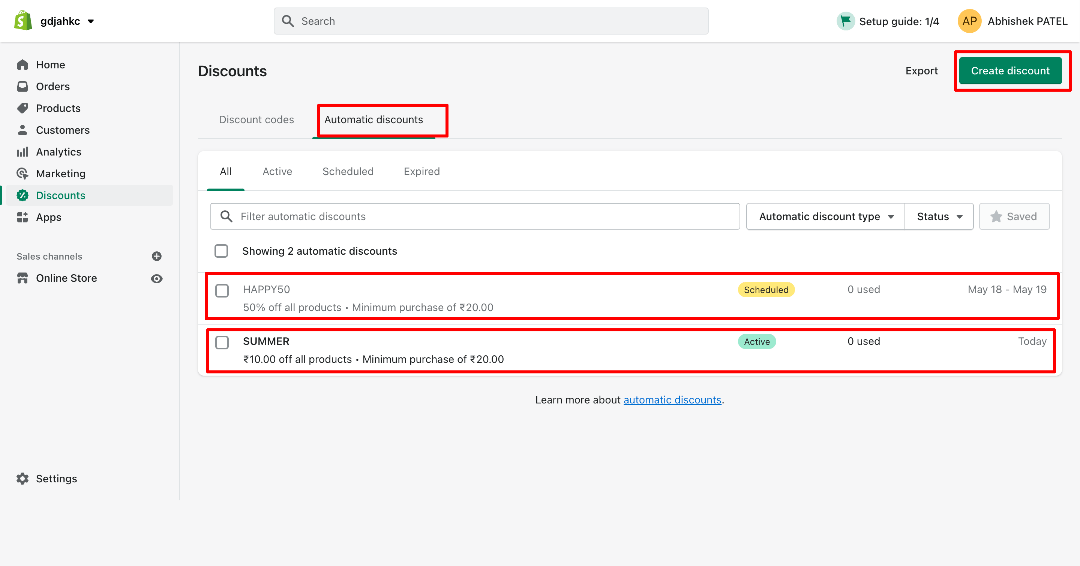
Task: Click the filter field magnifier icon
Action: (226, 216)
